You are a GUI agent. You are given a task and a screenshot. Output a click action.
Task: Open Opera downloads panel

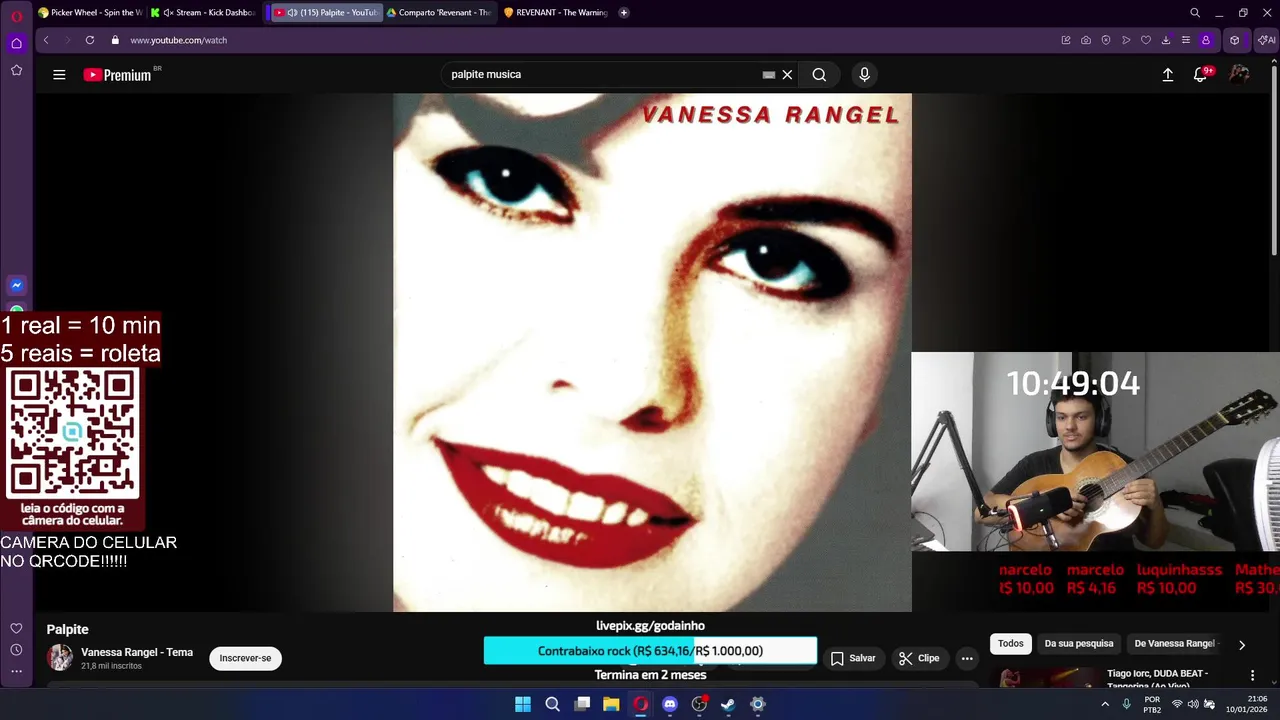coord(1166,40)
